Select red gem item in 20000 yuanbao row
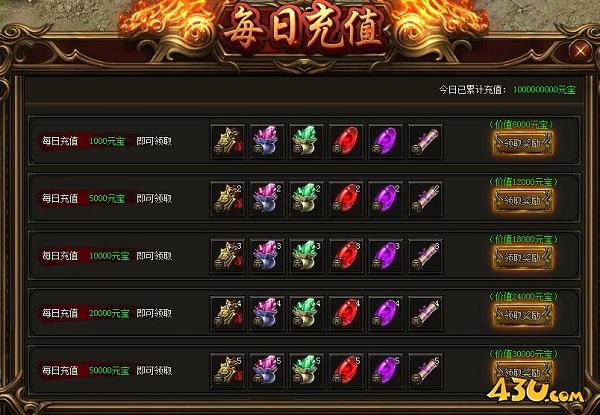Viewport: 600px width, 415px height. [346, 313]
